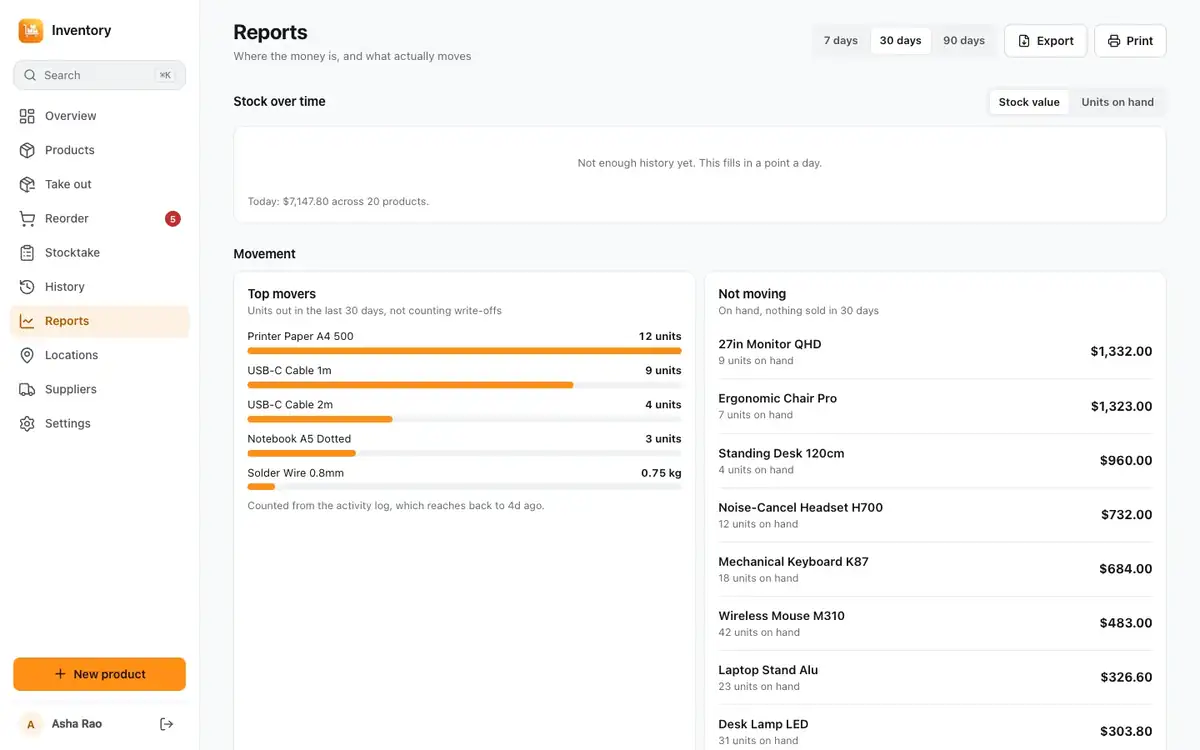Click Standing Desk 120cm entry
This screenshot has height=750, width=1200.
pyautogui.click(x=935, y=460)
